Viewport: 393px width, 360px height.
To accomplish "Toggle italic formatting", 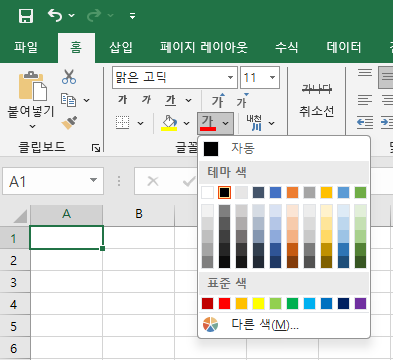I will pyautogui.click(x=146, y=100).
